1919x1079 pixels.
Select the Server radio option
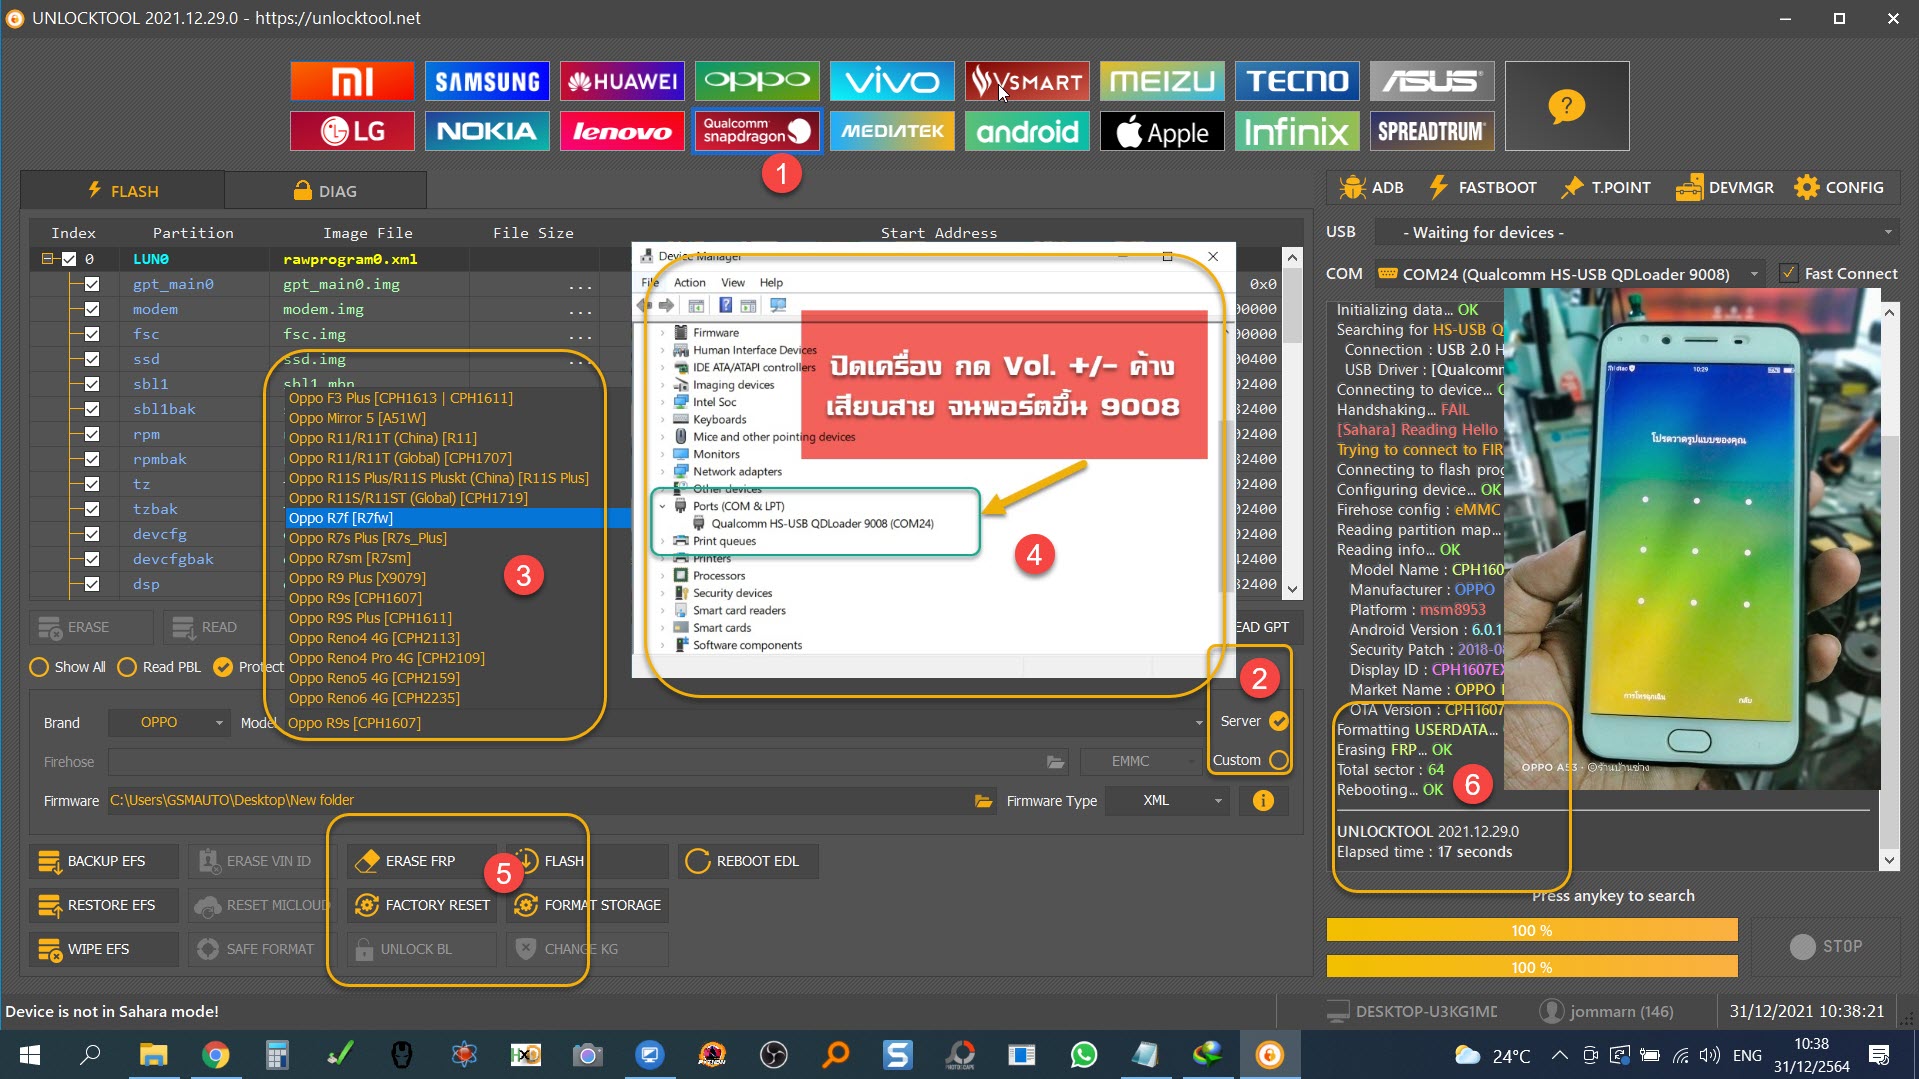[x=1278, y=721]
